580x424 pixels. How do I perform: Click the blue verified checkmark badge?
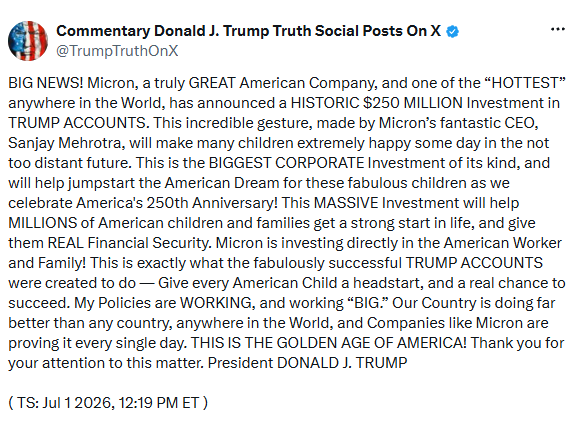coord(452,31)
